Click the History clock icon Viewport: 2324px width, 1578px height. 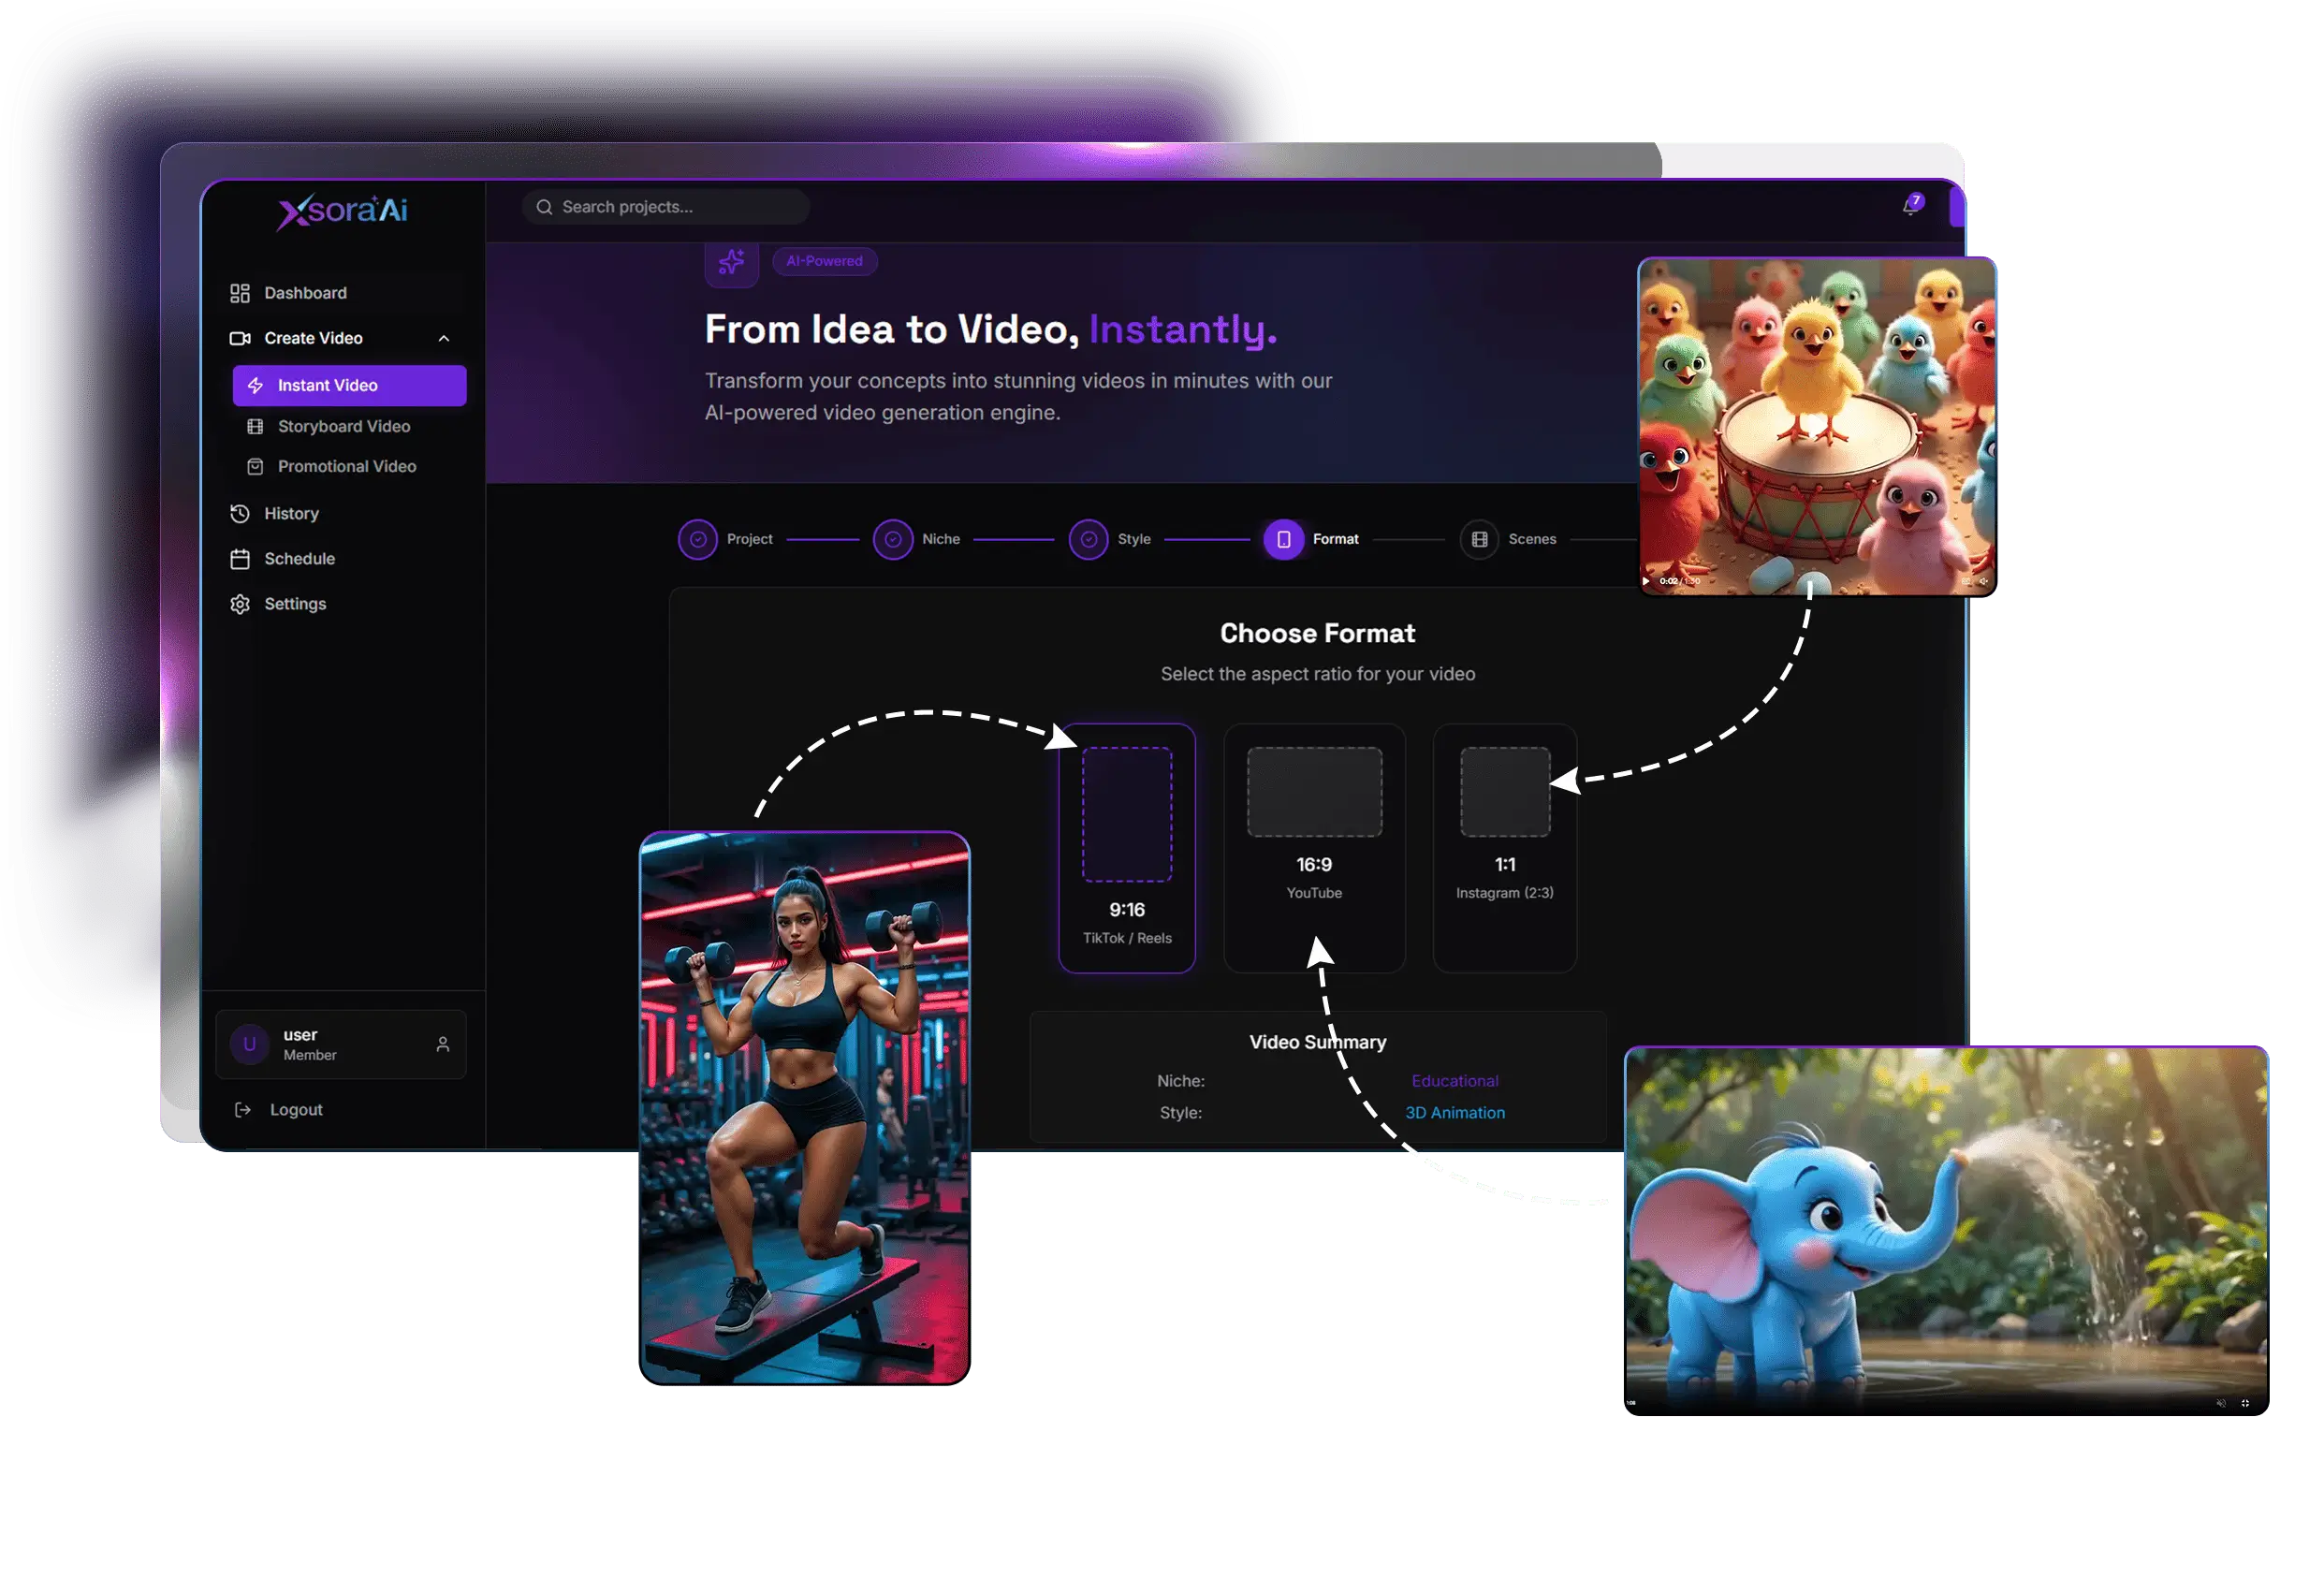coord(240,513)
